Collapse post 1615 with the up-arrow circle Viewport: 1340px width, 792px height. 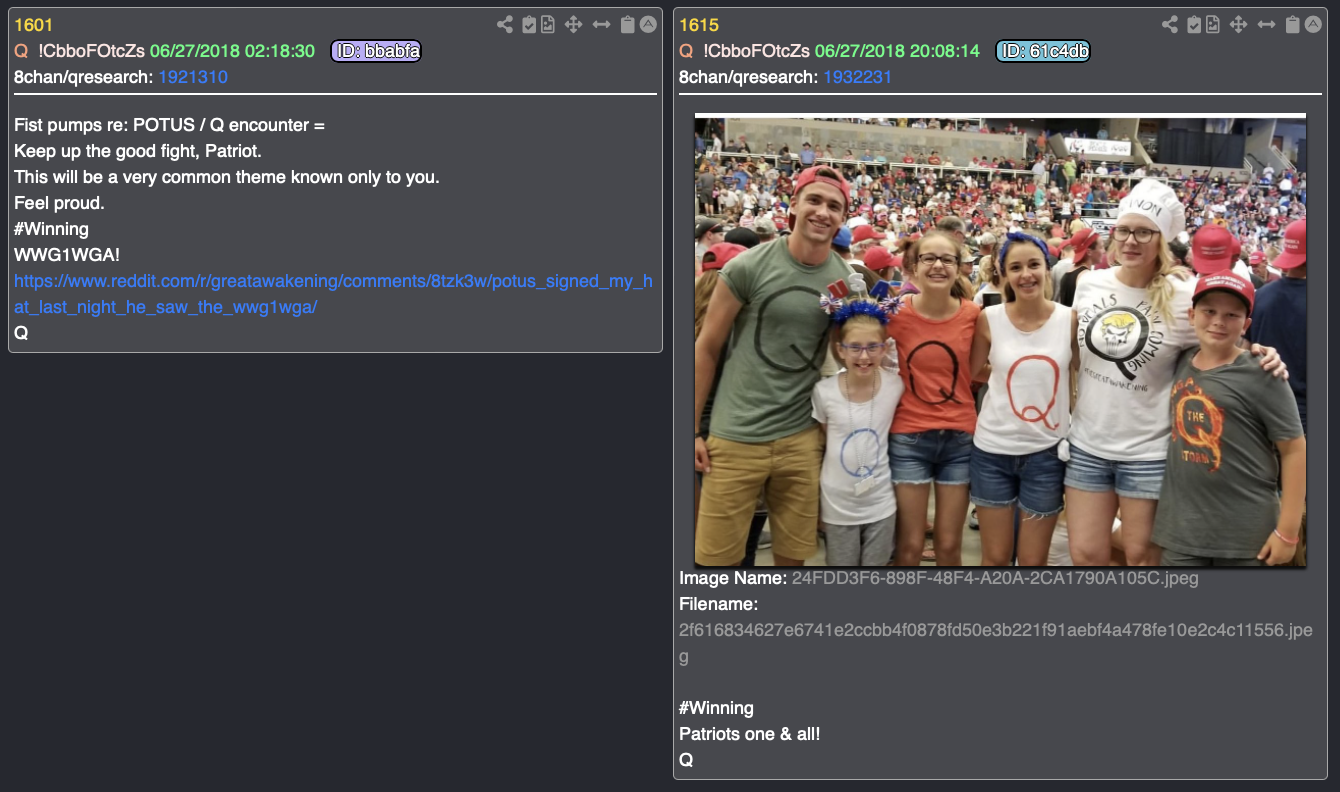coord(1313,25)
